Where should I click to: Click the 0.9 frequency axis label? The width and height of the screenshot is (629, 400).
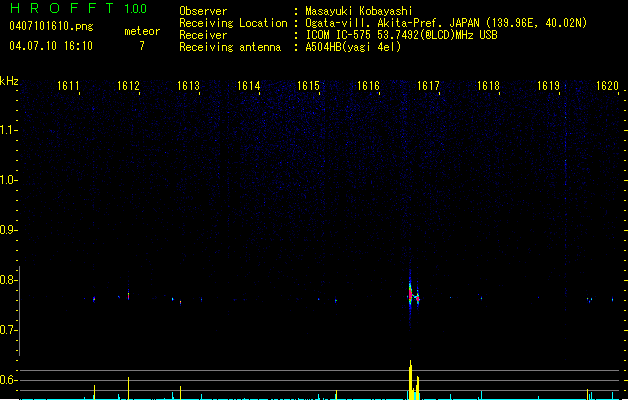click(8, 230)
